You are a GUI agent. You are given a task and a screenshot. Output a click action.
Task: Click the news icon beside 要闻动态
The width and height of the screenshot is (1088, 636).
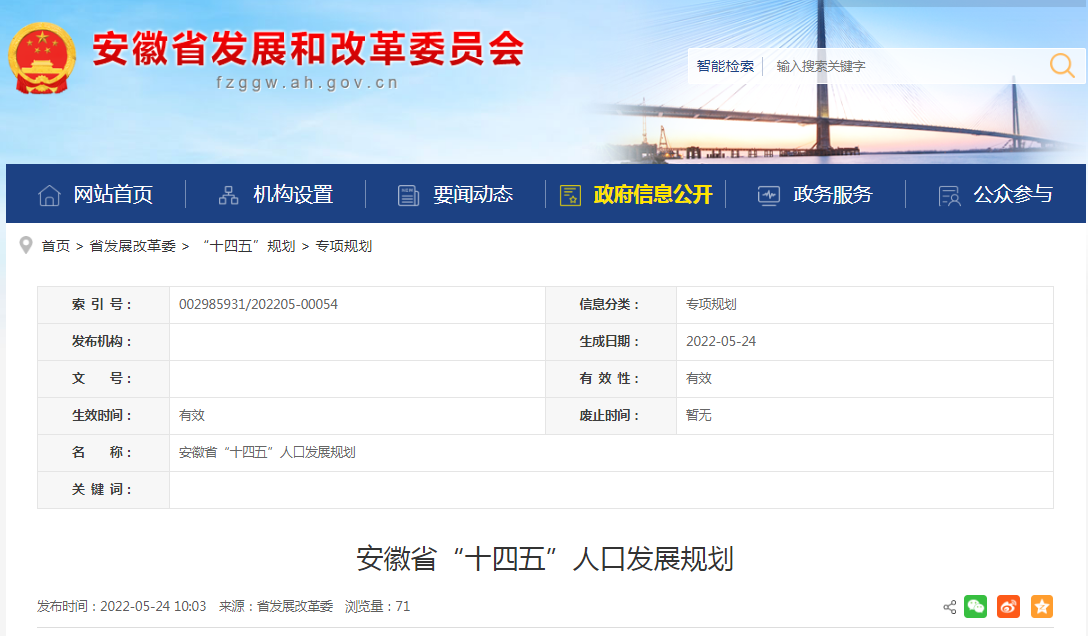coord(408,195)
